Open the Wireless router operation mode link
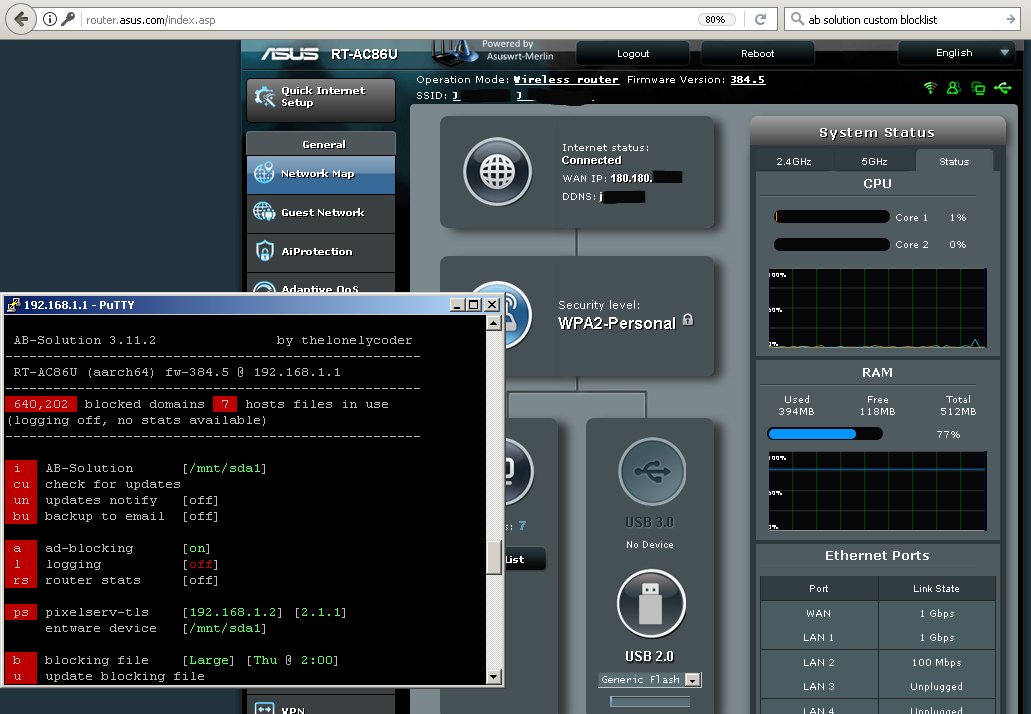 coord(566,80)
